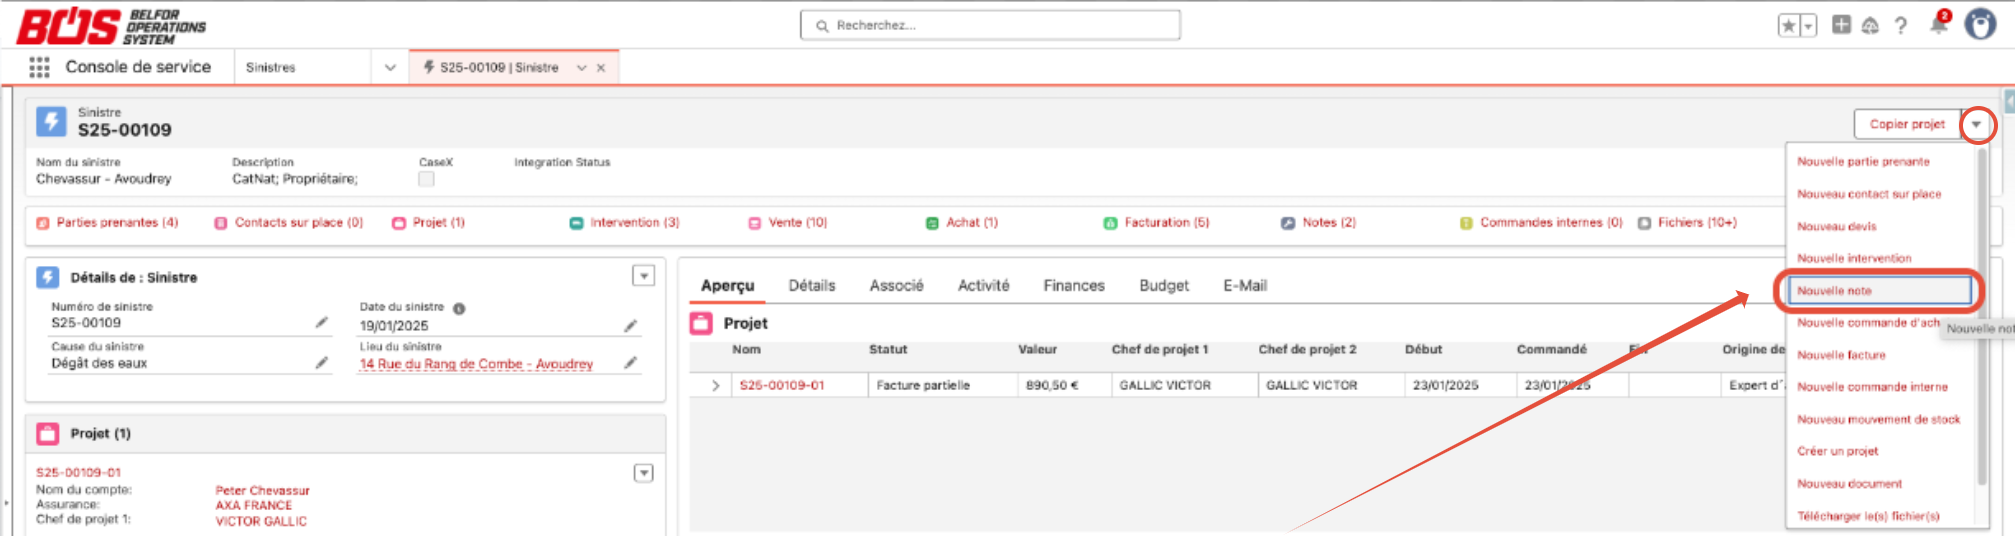Switch to the Activité tab
The image size is (2015, 536).
(x=983, y=286)
